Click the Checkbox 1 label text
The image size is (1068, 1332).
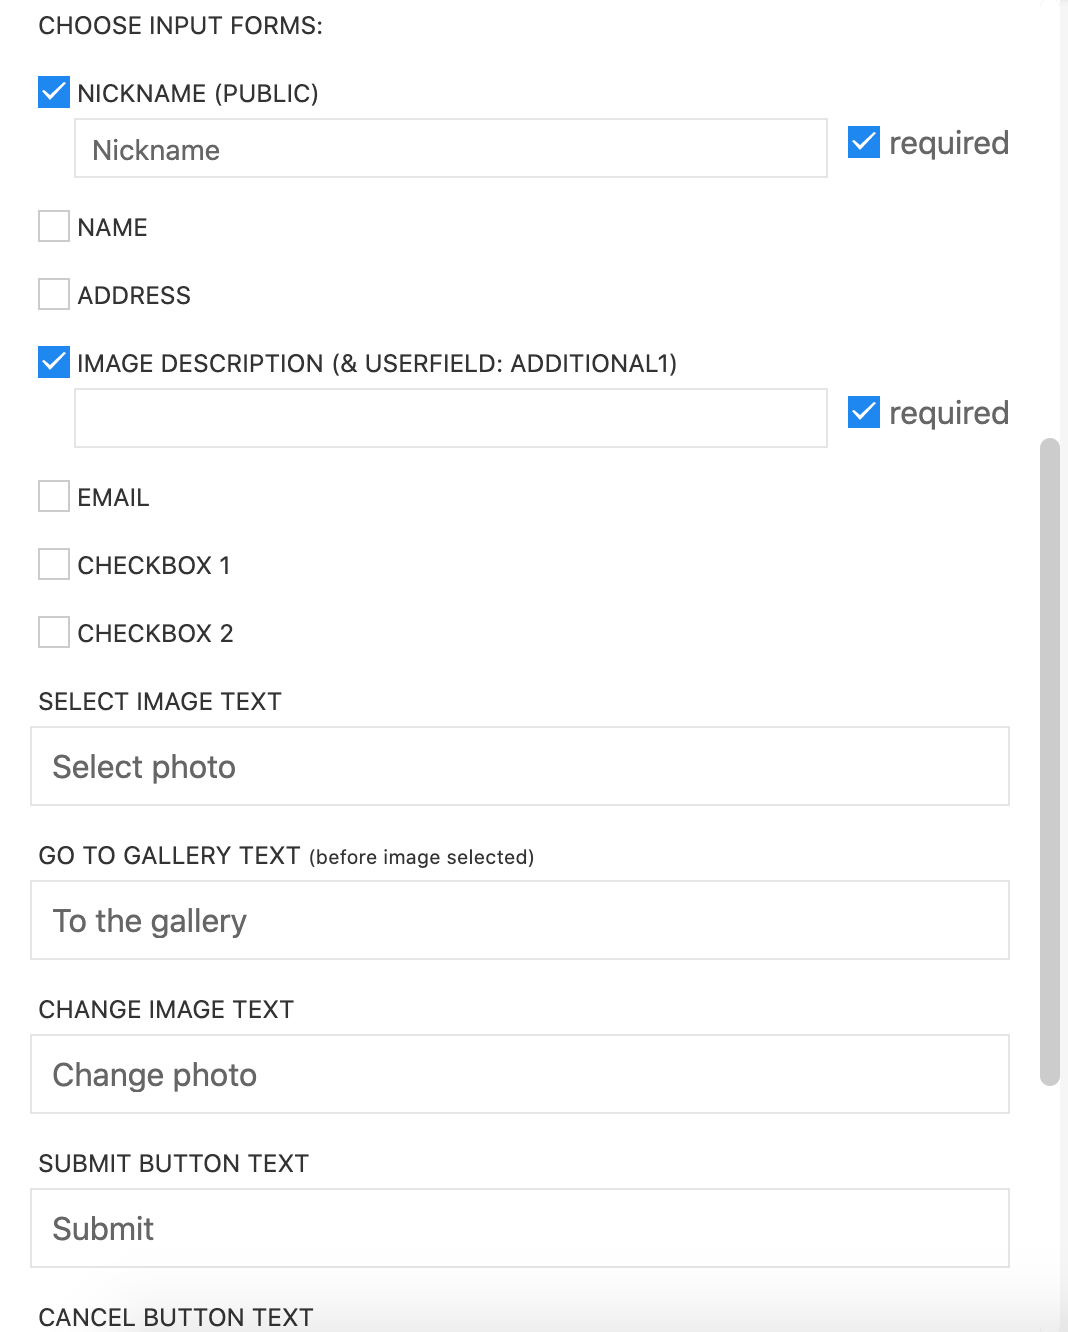(x=154, y=565)
